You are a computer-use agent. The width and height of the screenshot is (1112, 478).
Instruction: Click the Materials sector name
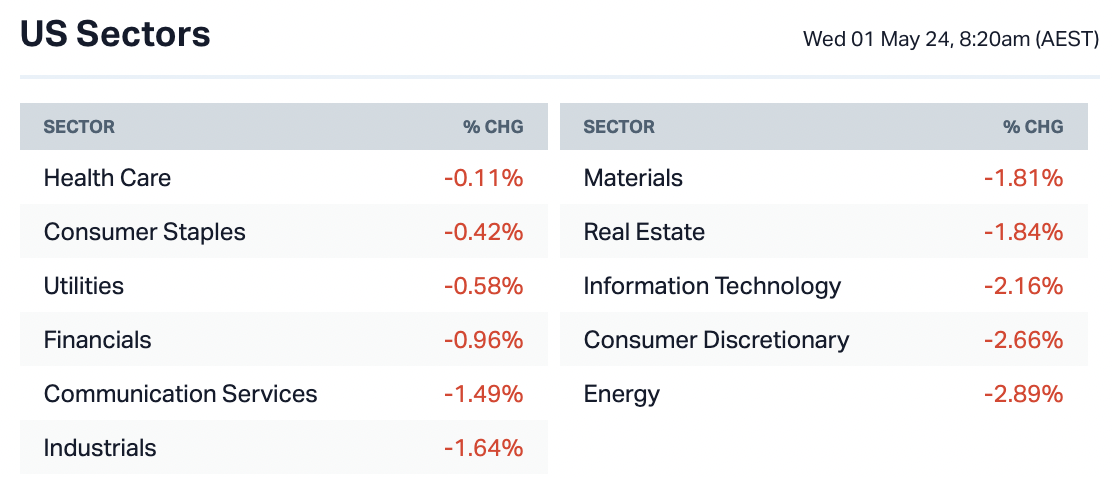click(x=633, y=178)
